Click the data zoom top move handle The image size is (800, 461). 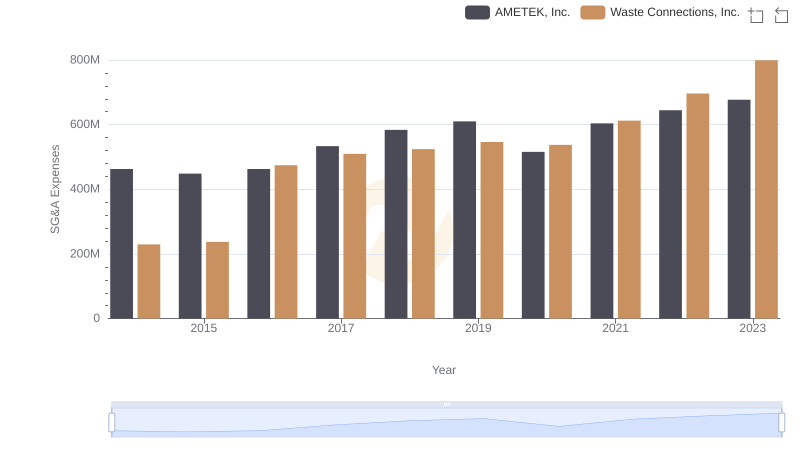(446, 404)
